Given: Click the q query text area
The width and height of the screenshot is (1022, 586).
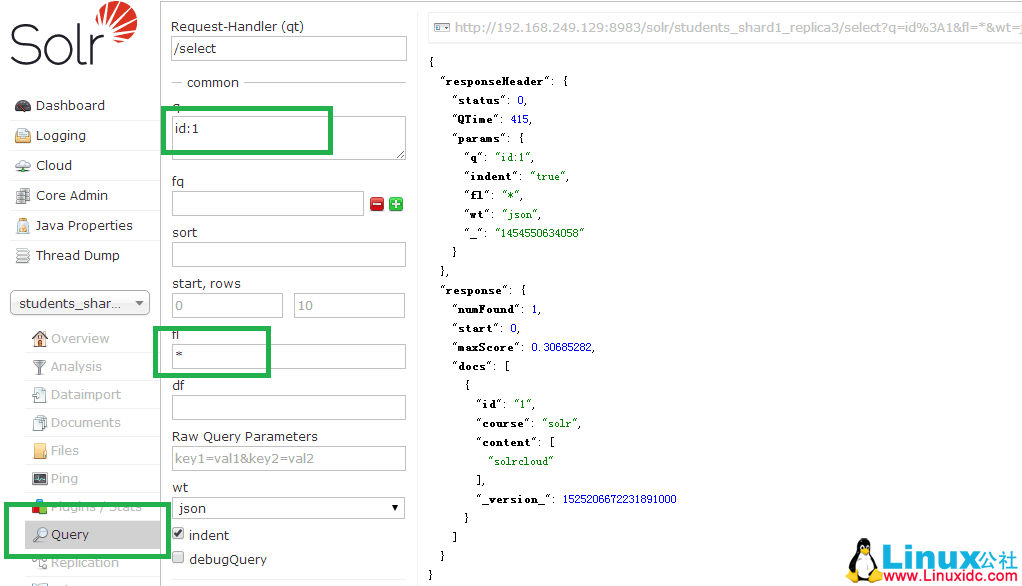Looking at the screenshot, I should tap(288, 137).
